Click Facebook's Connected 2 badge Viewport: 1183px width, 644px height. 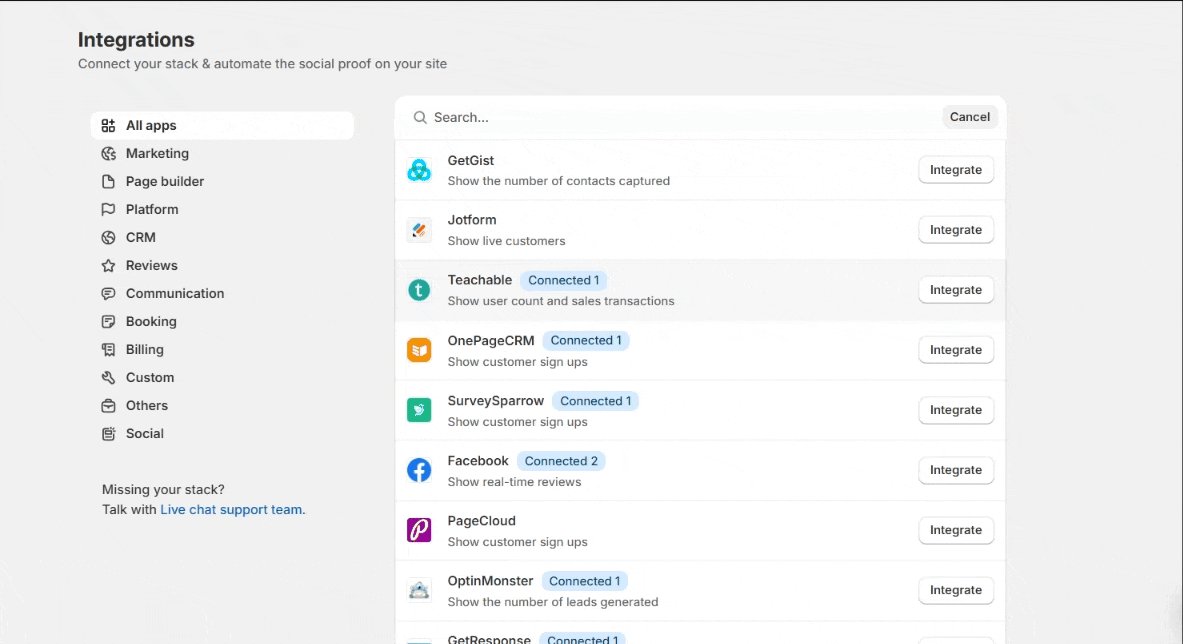tap(561, 462)
